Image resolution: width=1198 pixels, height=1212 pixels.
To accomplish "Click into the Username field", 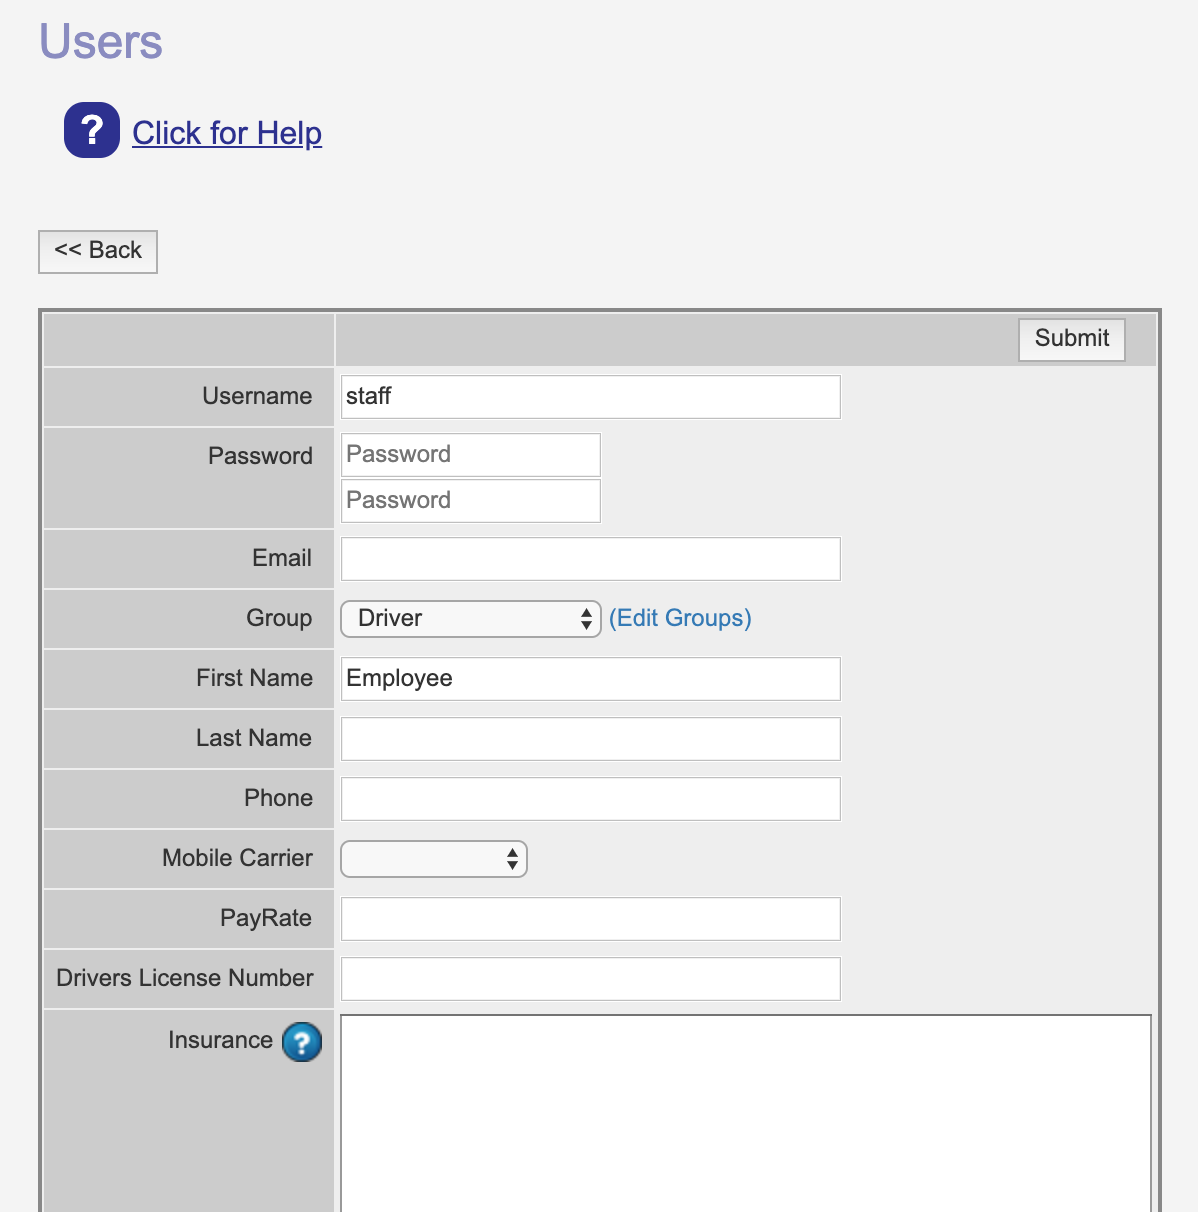I will [x=590, y=397].
